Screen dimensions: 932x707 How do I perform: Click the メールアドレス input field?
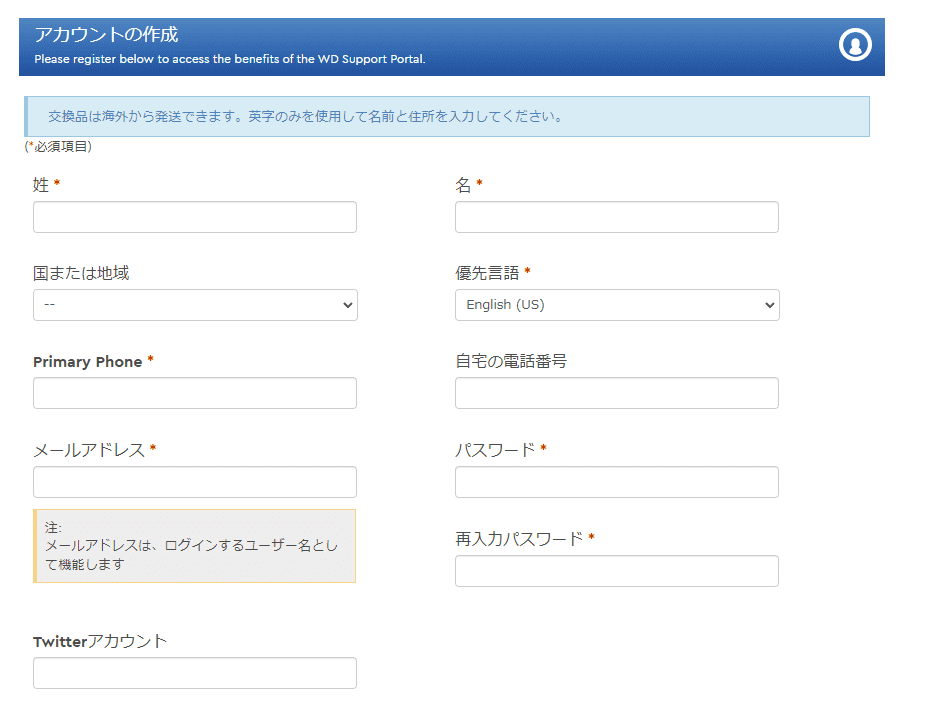pos(195,482)
